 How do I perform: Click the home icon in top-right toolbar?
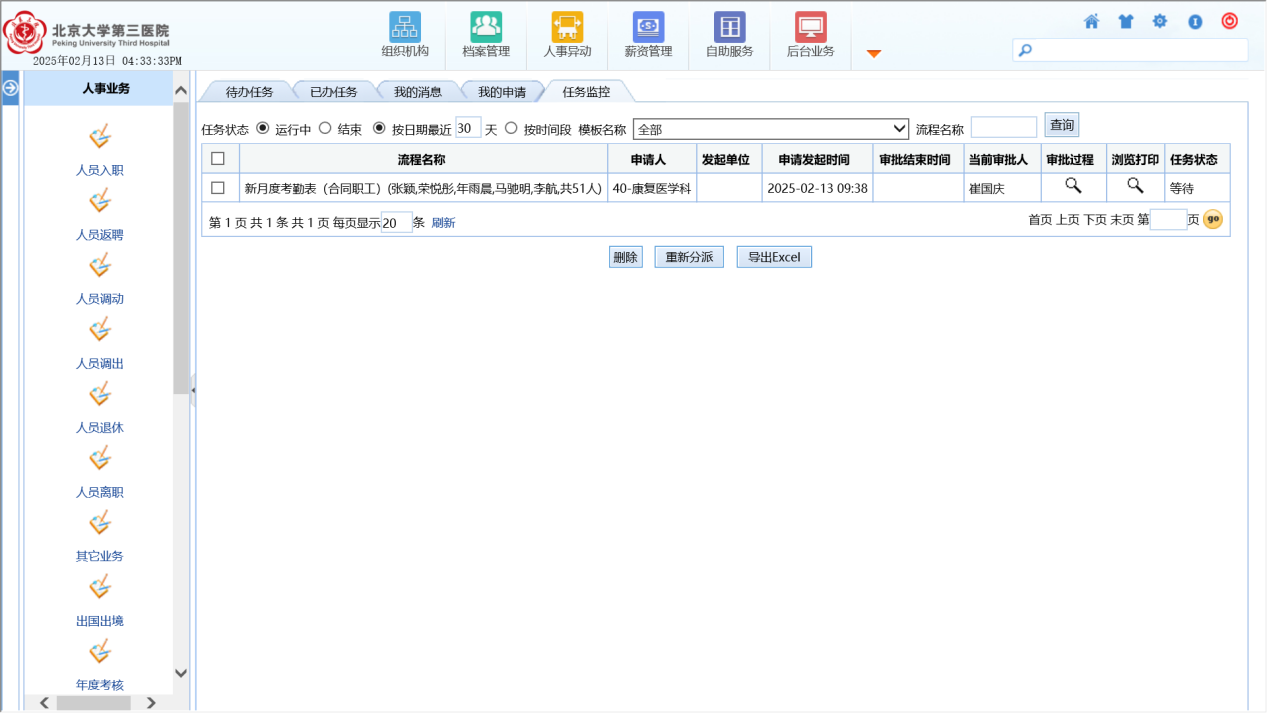click(x=1092, y=21)
